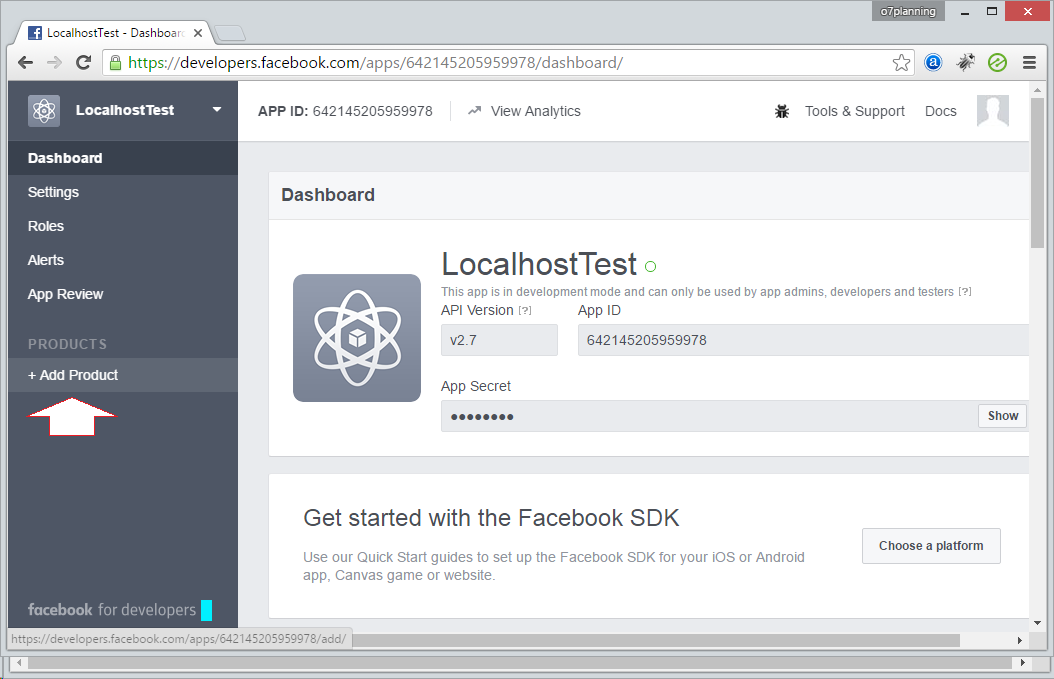Open the Docs link

(x=940, y=111)
